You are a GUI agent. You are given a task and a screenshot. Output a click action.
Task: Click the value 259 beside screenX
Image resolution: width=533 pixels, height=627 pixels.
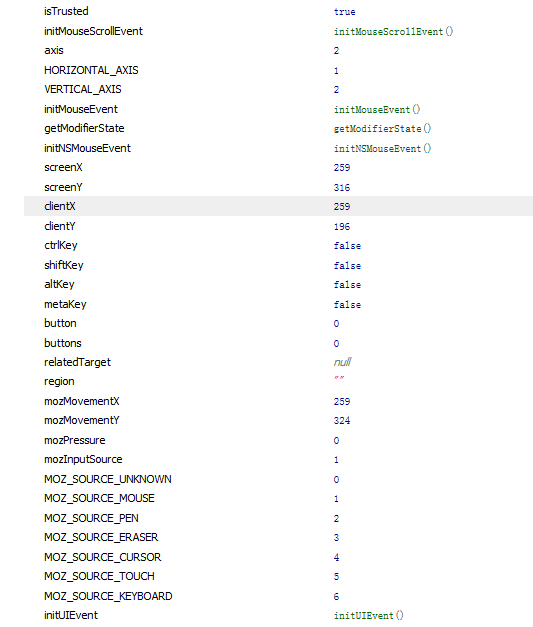coord(342,168)
